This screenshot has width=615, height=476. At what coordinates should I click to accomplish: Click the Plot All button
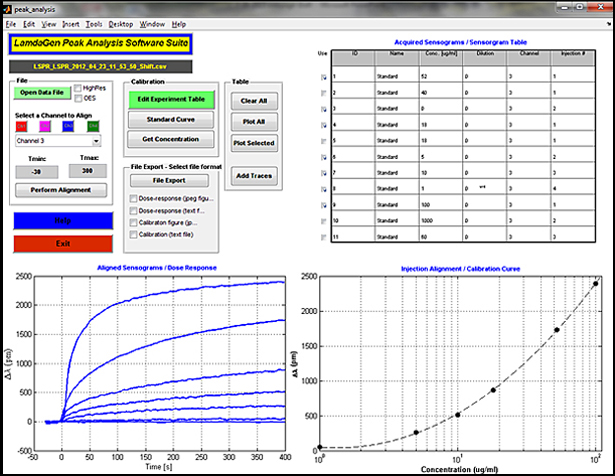(x=254, y=122)
